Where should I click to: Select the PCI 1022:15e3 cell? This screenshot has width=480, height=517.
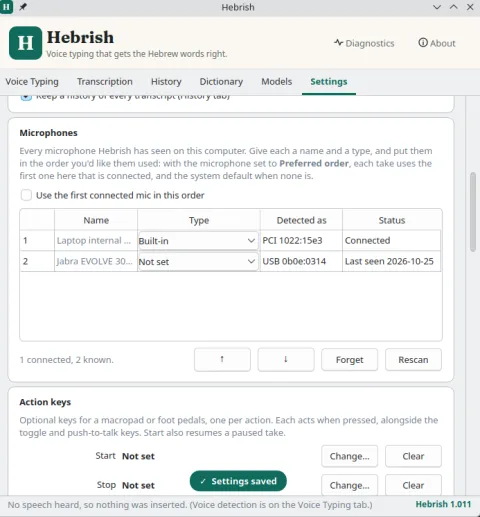point(301,241)
